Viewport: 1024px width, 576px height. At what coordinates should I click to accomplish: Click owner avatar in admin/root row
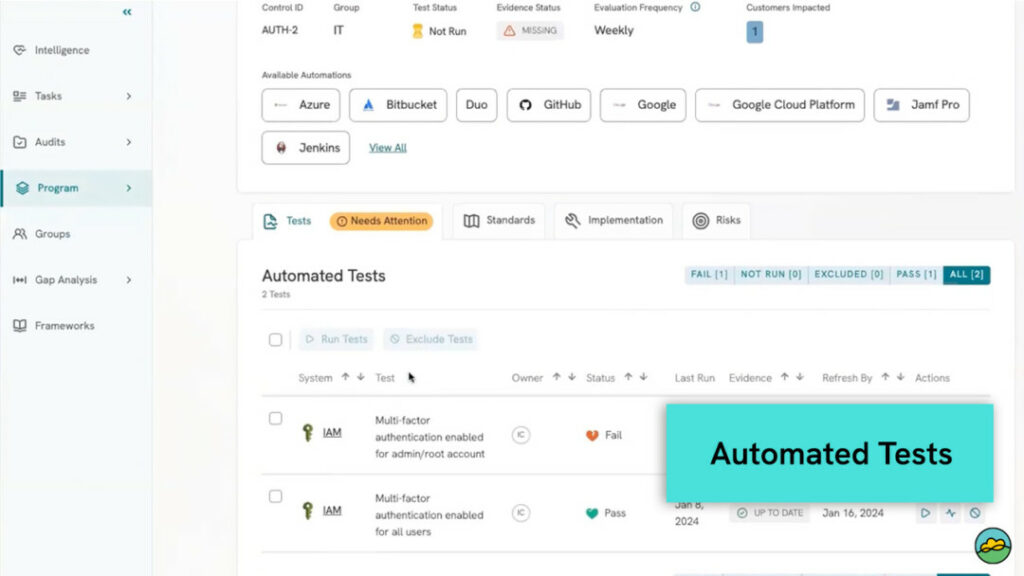[520, 435]
